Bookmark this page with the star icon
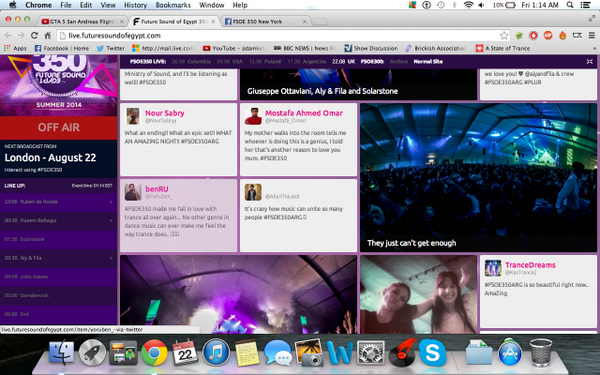The width and height of the screenshot is (600, 375). (504, 36)
